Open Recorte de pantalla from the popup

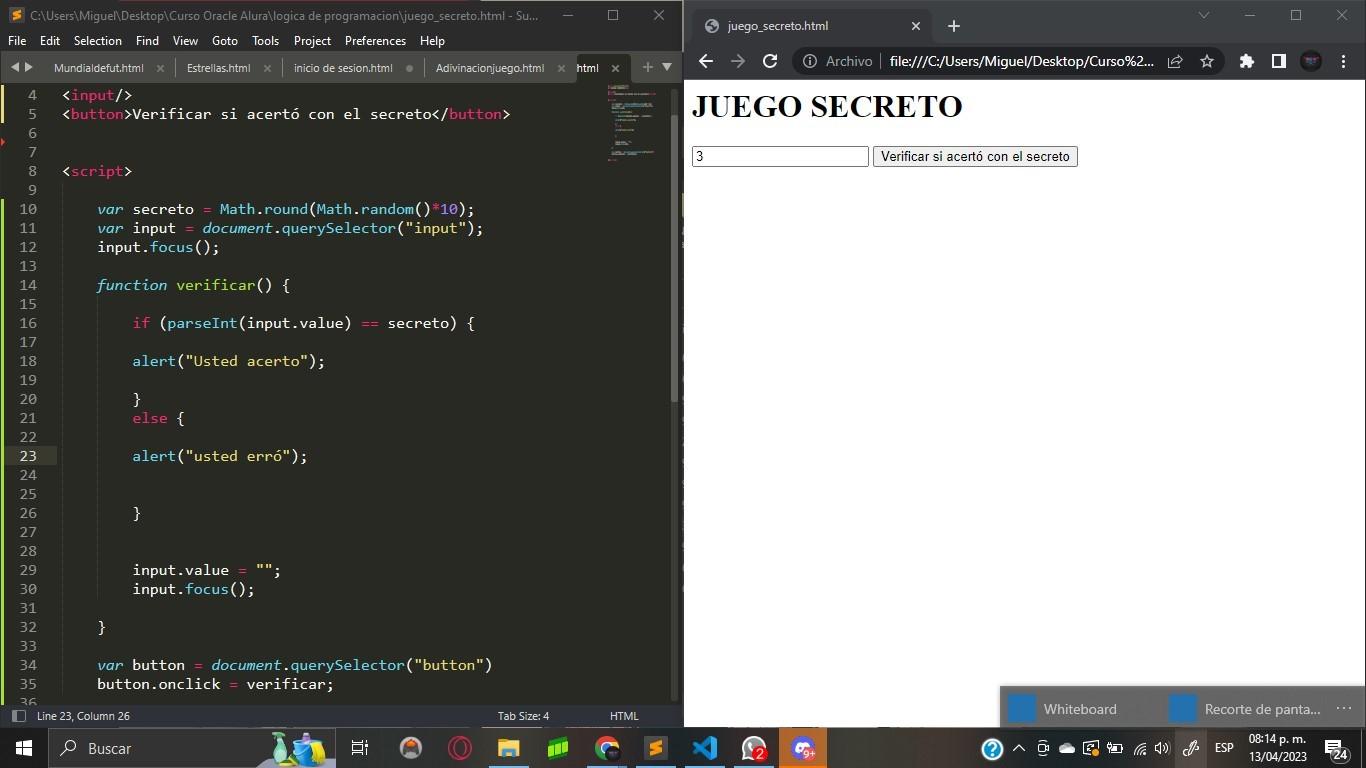(x=1245, y=709)
